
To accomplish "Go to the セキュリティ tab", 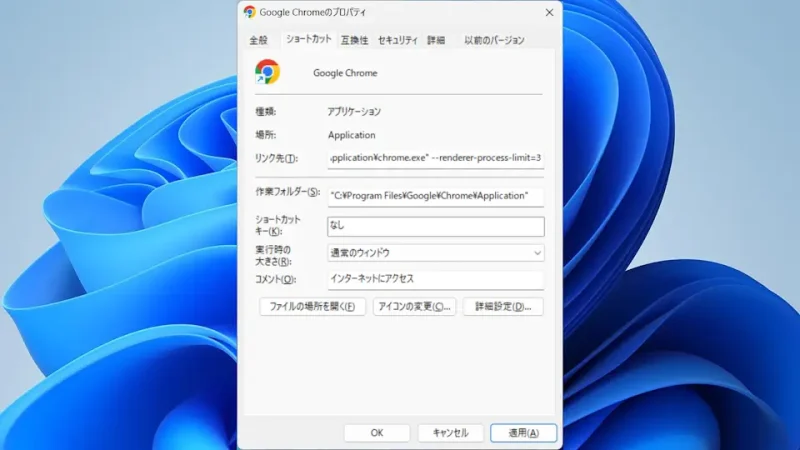I will [397, 40].
